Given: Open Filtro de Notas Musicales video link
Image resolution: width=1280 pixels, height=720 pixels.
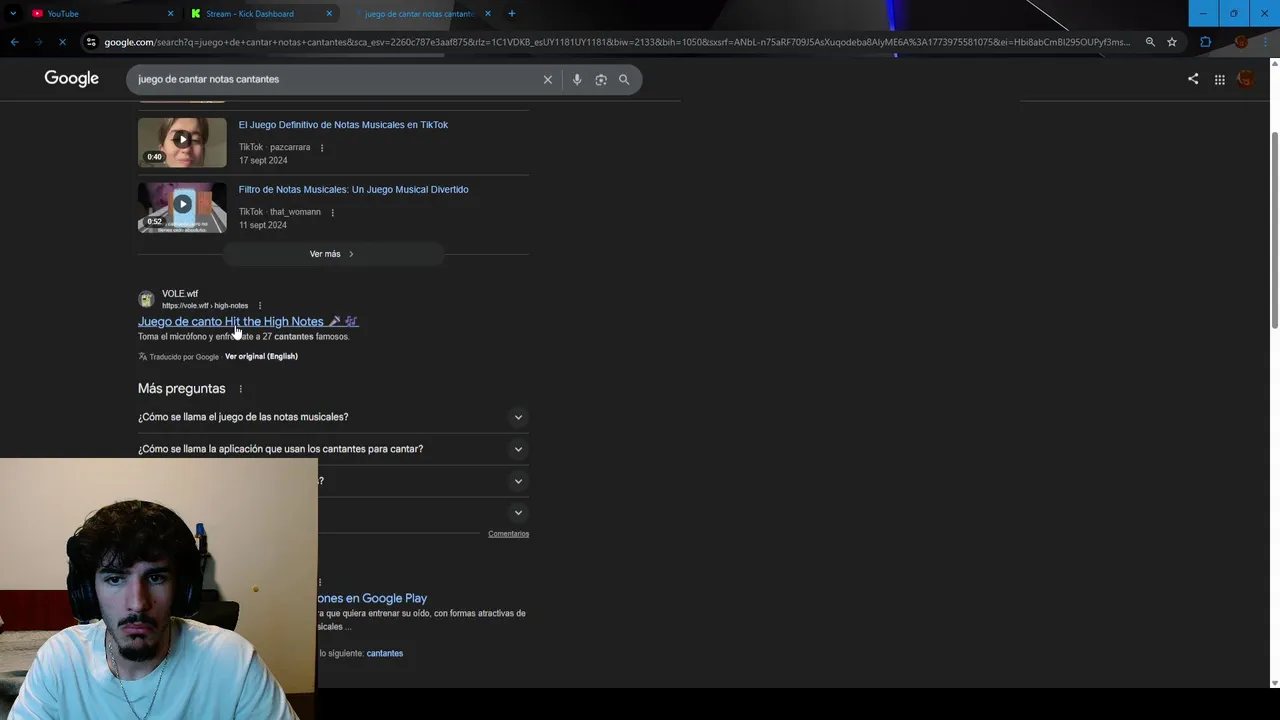Looking at the screenshot, I should (x=353, y=189).
